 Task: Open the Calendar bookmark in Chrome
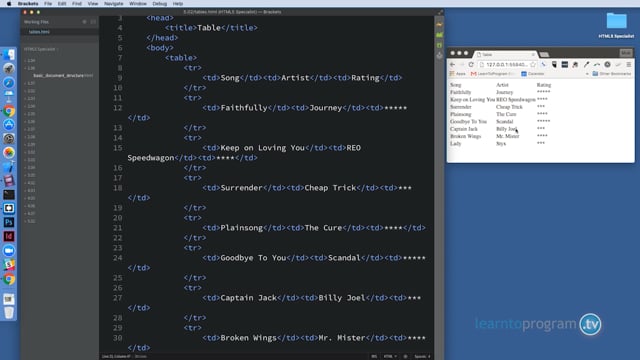tap(533, 74)
